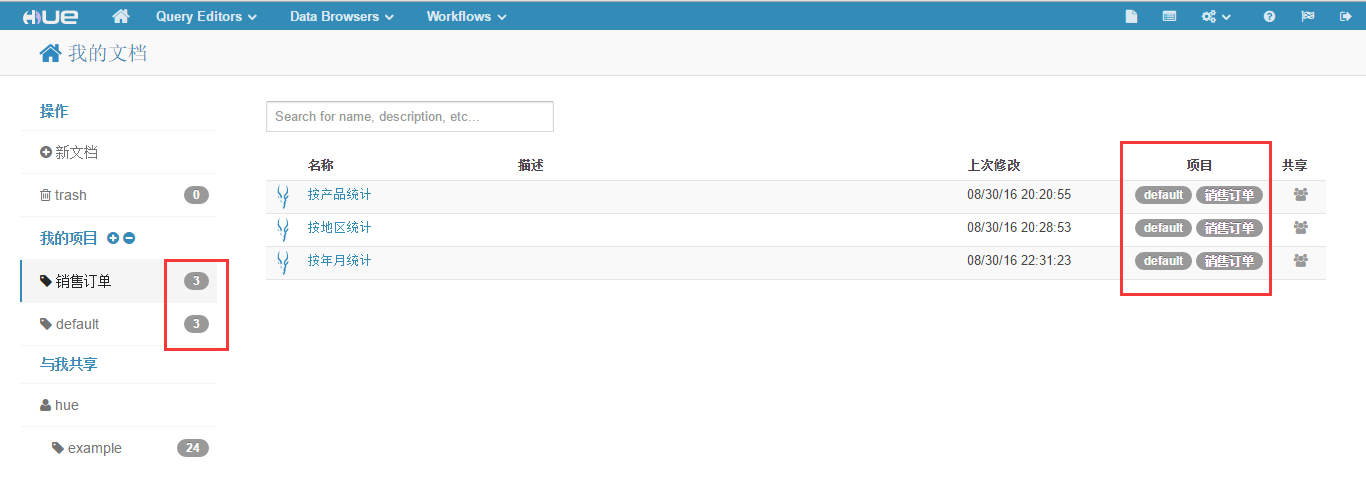1366x485 pixels.
Task: Click the example count badge 24
Action: tap(193, 448)
